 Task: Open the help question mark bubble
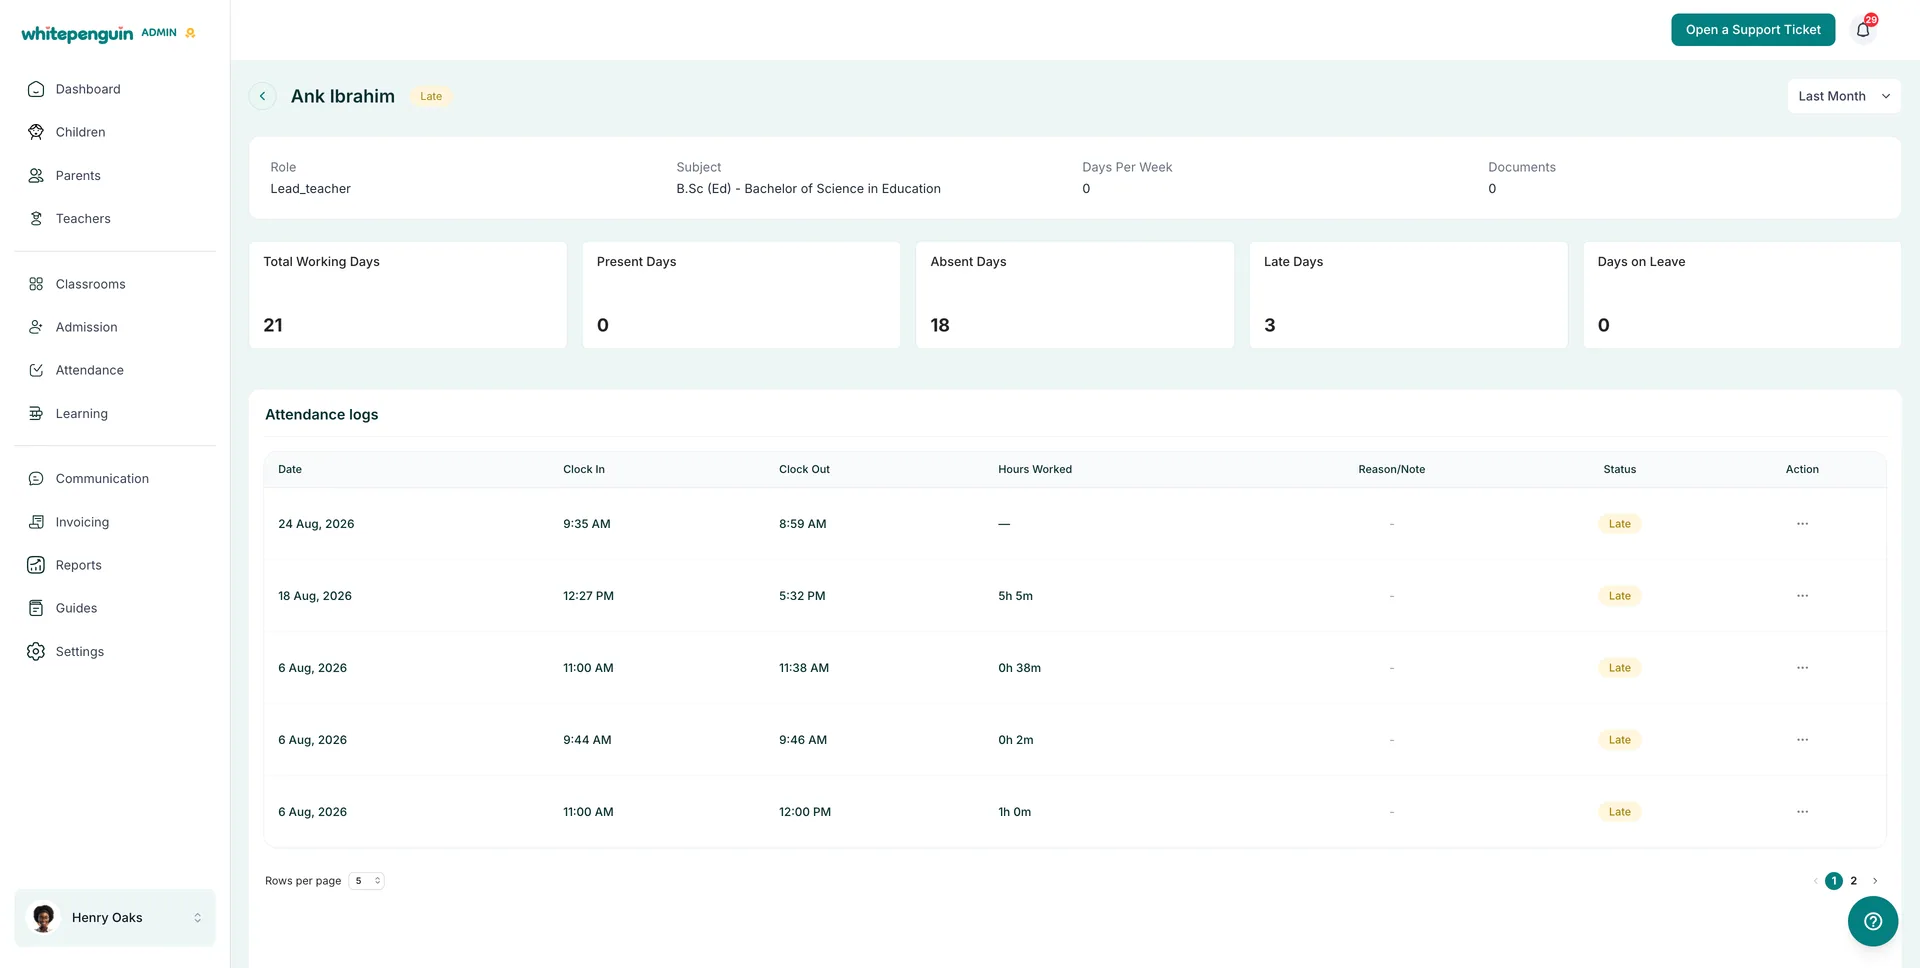(x=1873, y=921)
